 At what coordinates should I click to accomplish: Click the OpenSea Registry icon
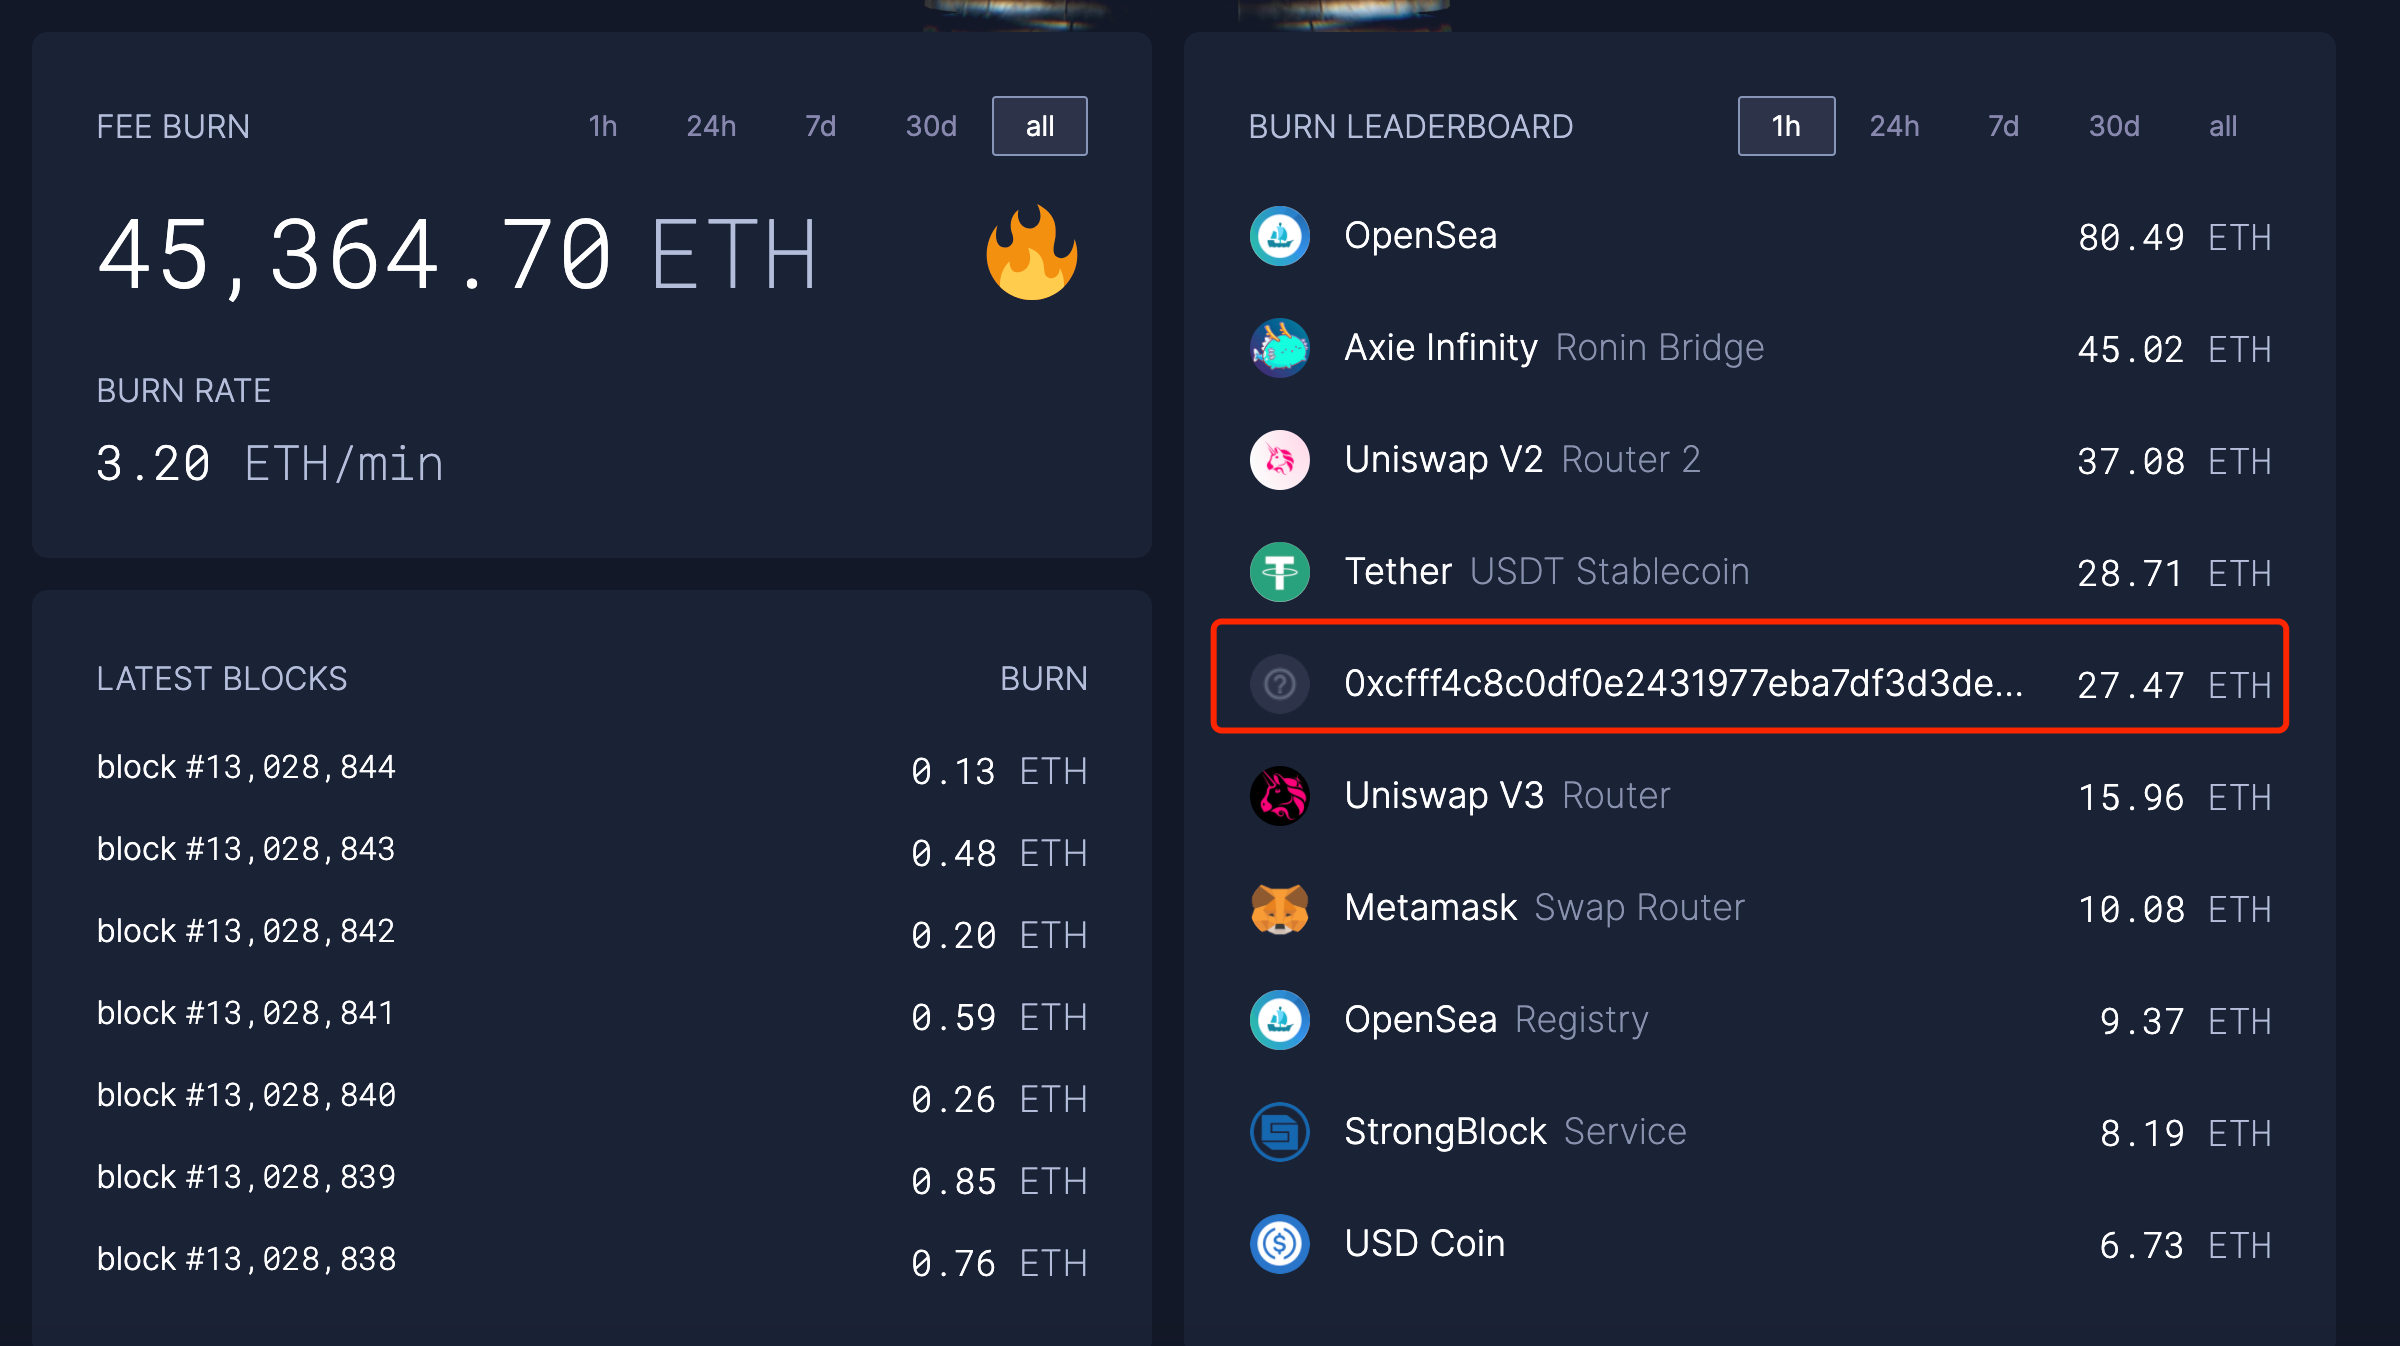(1280, 1020)
